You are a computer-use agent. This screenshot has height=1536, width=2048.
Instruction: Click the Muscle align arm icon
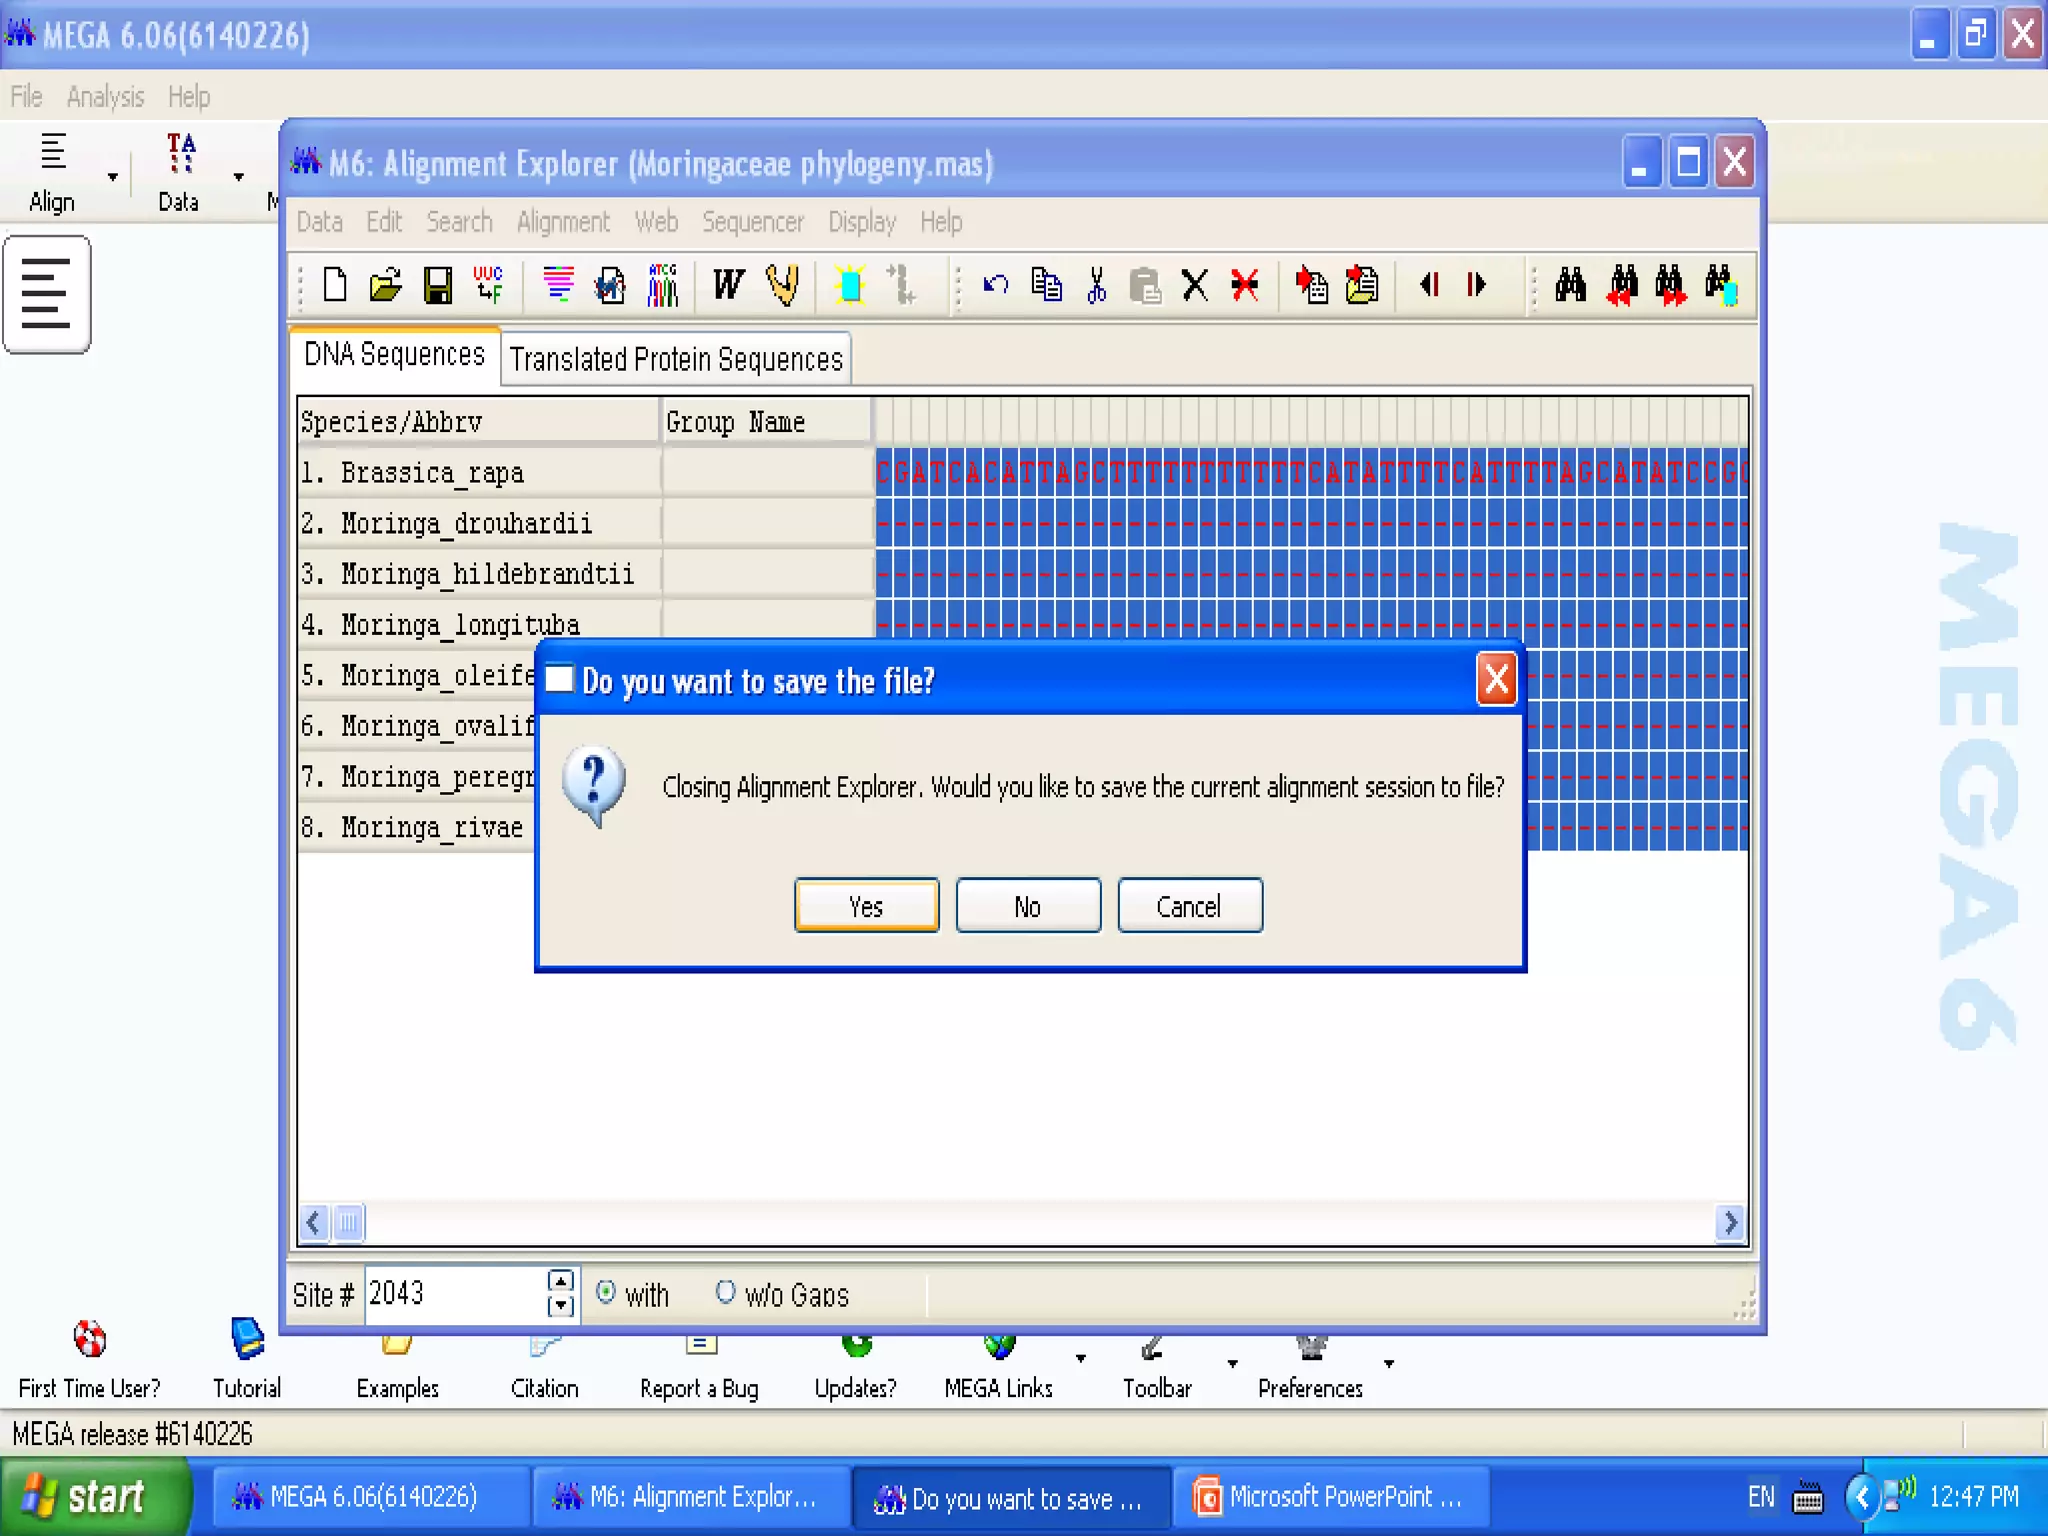pyautogui.click(x=782, y=286)
